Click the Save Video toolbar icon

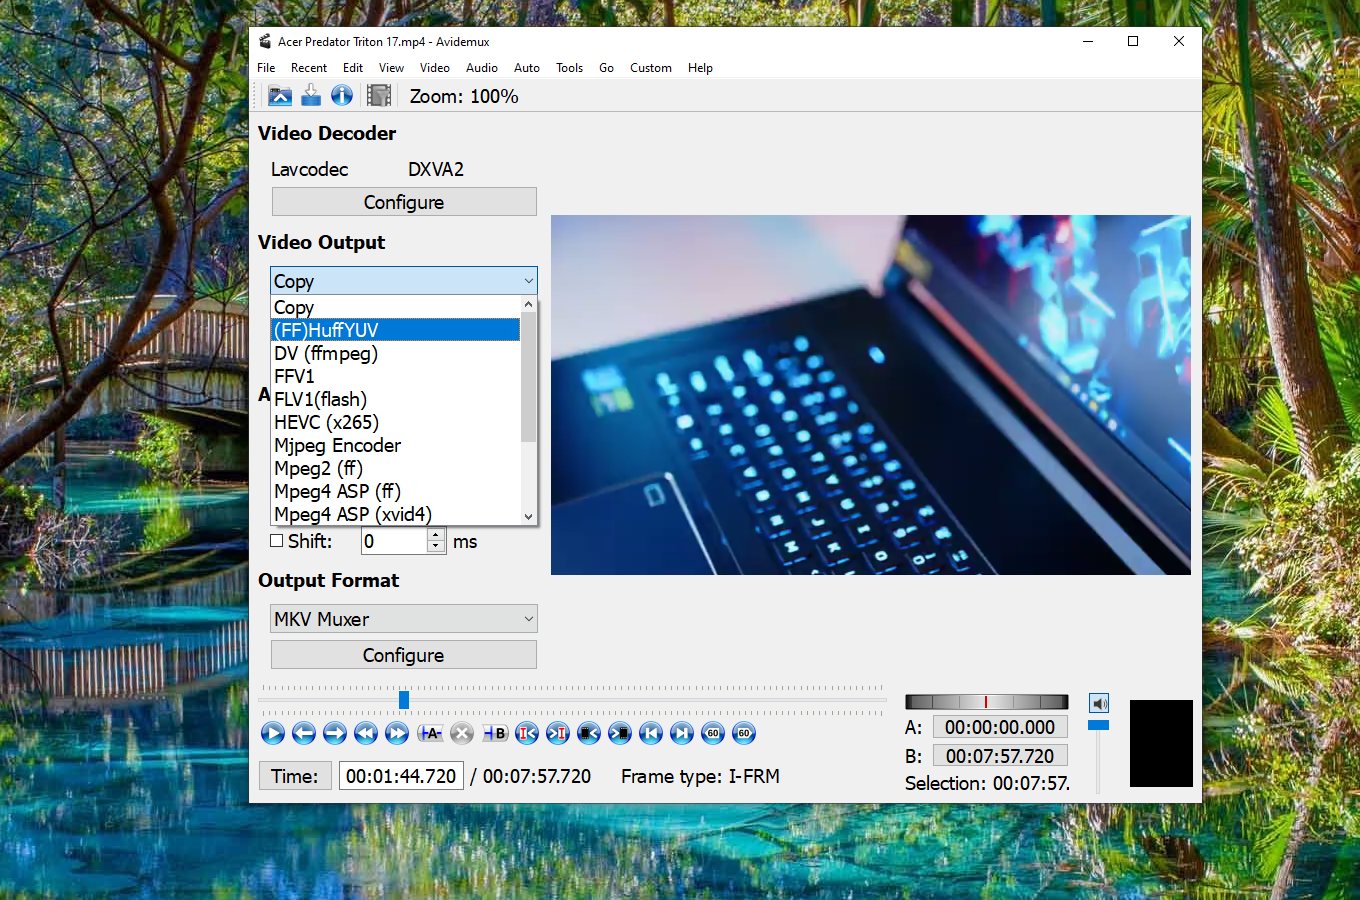311,96
